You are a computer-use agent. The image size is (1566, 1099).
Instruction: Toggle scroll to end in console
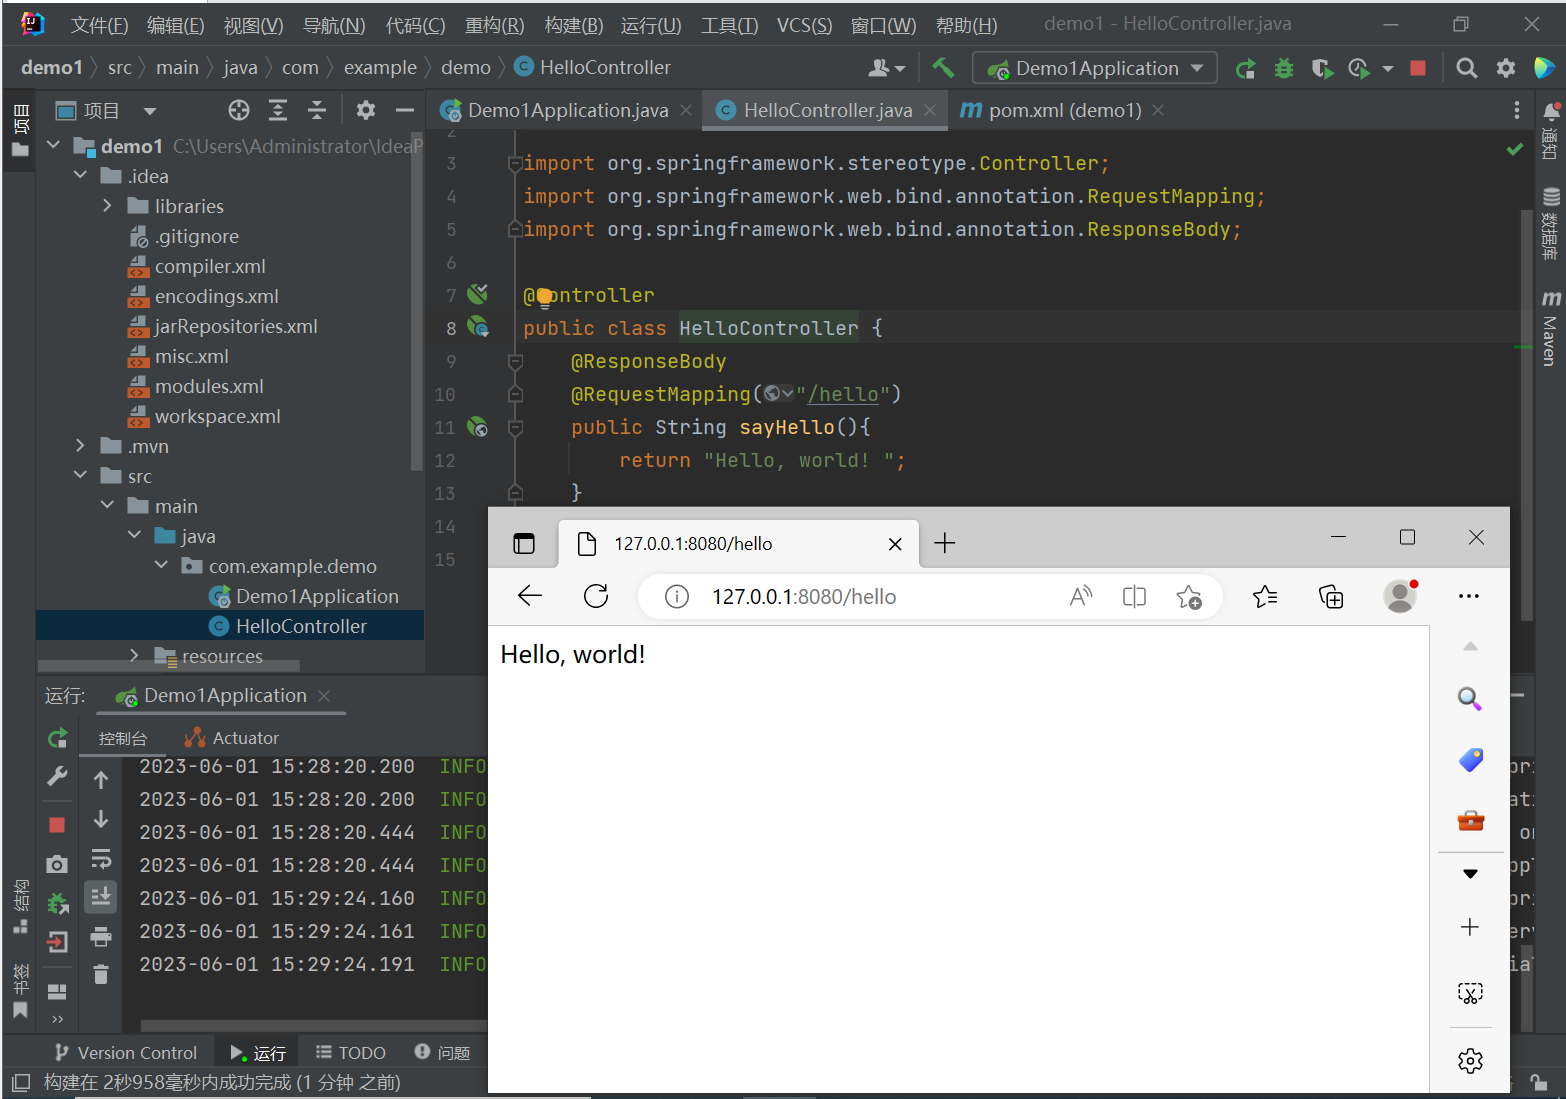pyautogui.click(x=101, y=897)
